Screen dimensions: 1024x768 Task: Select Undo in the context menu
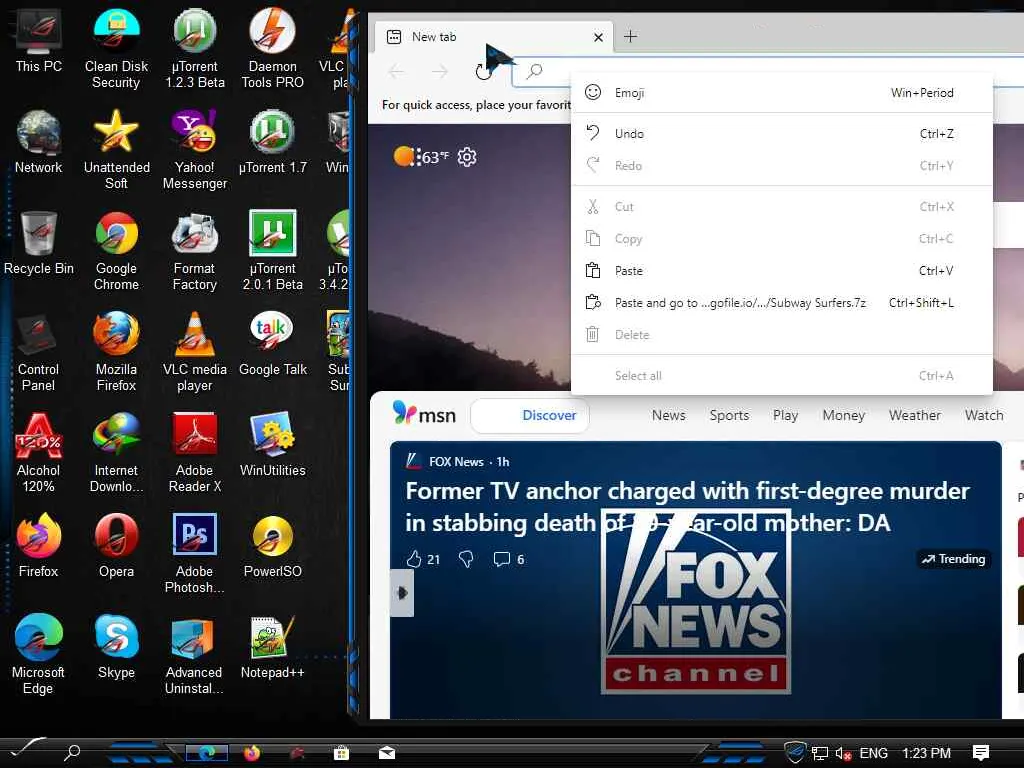tap(782, 134)
